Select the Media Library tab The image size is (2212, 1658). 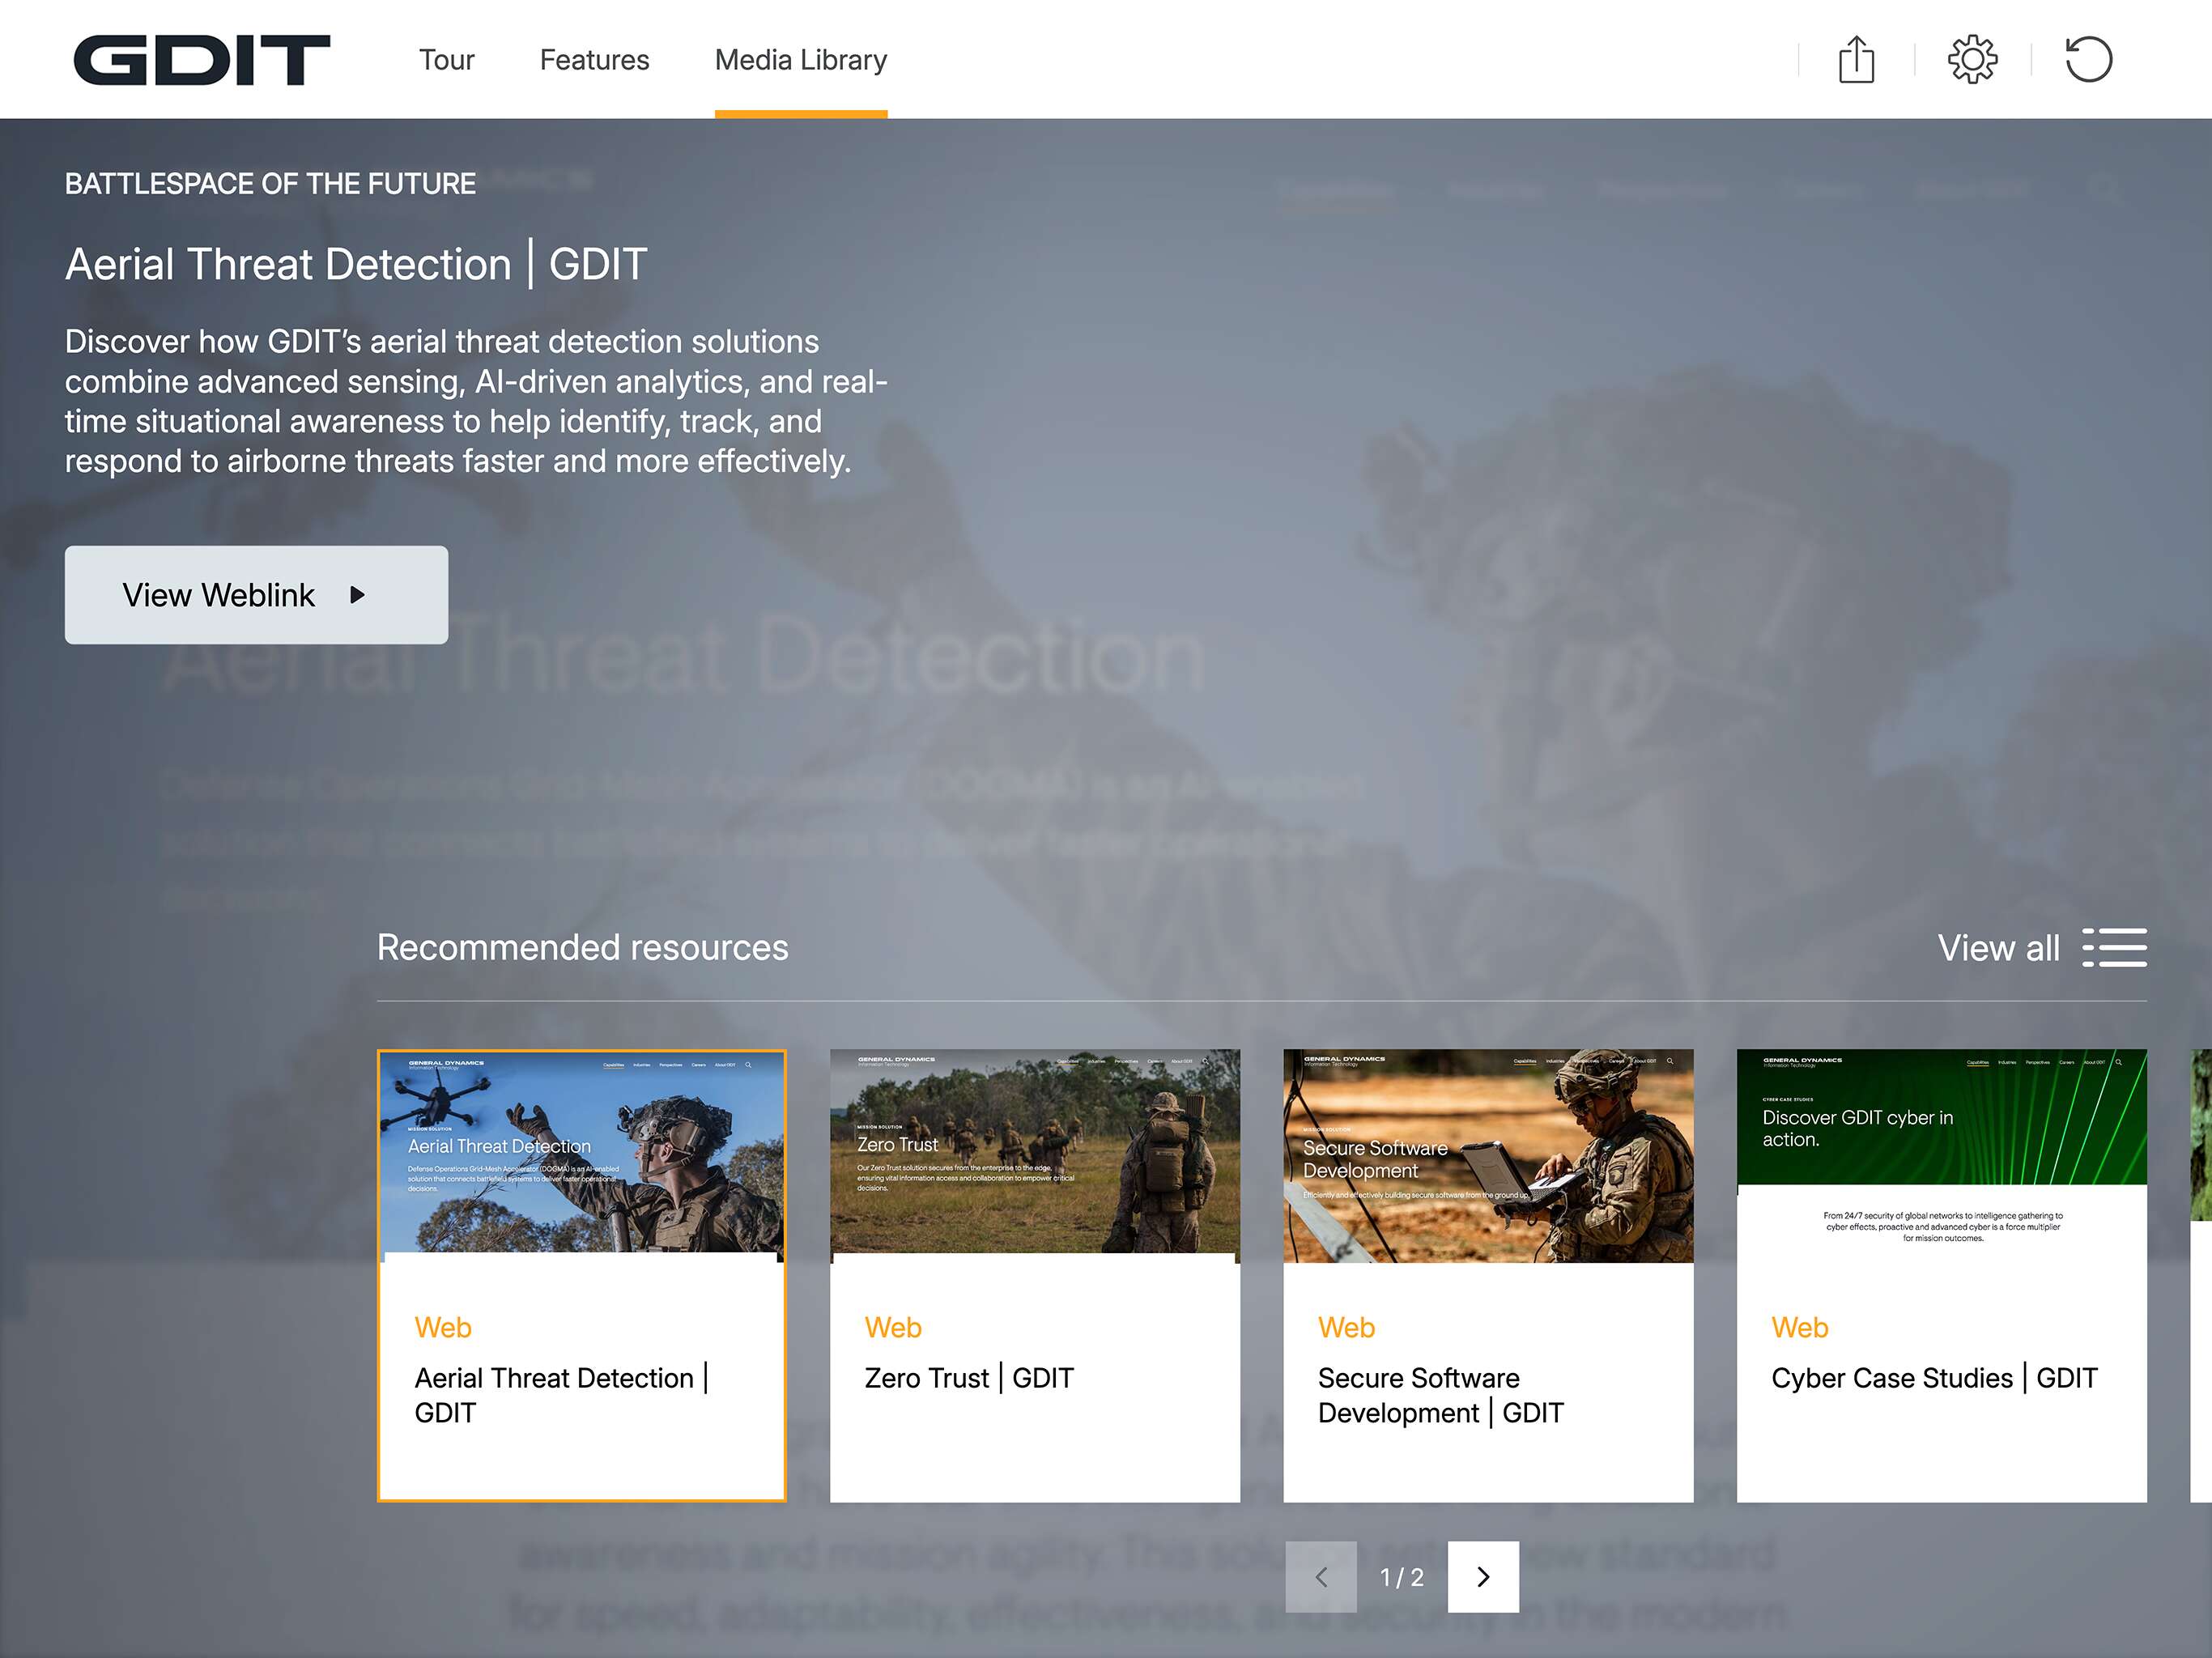pos(801,60)
